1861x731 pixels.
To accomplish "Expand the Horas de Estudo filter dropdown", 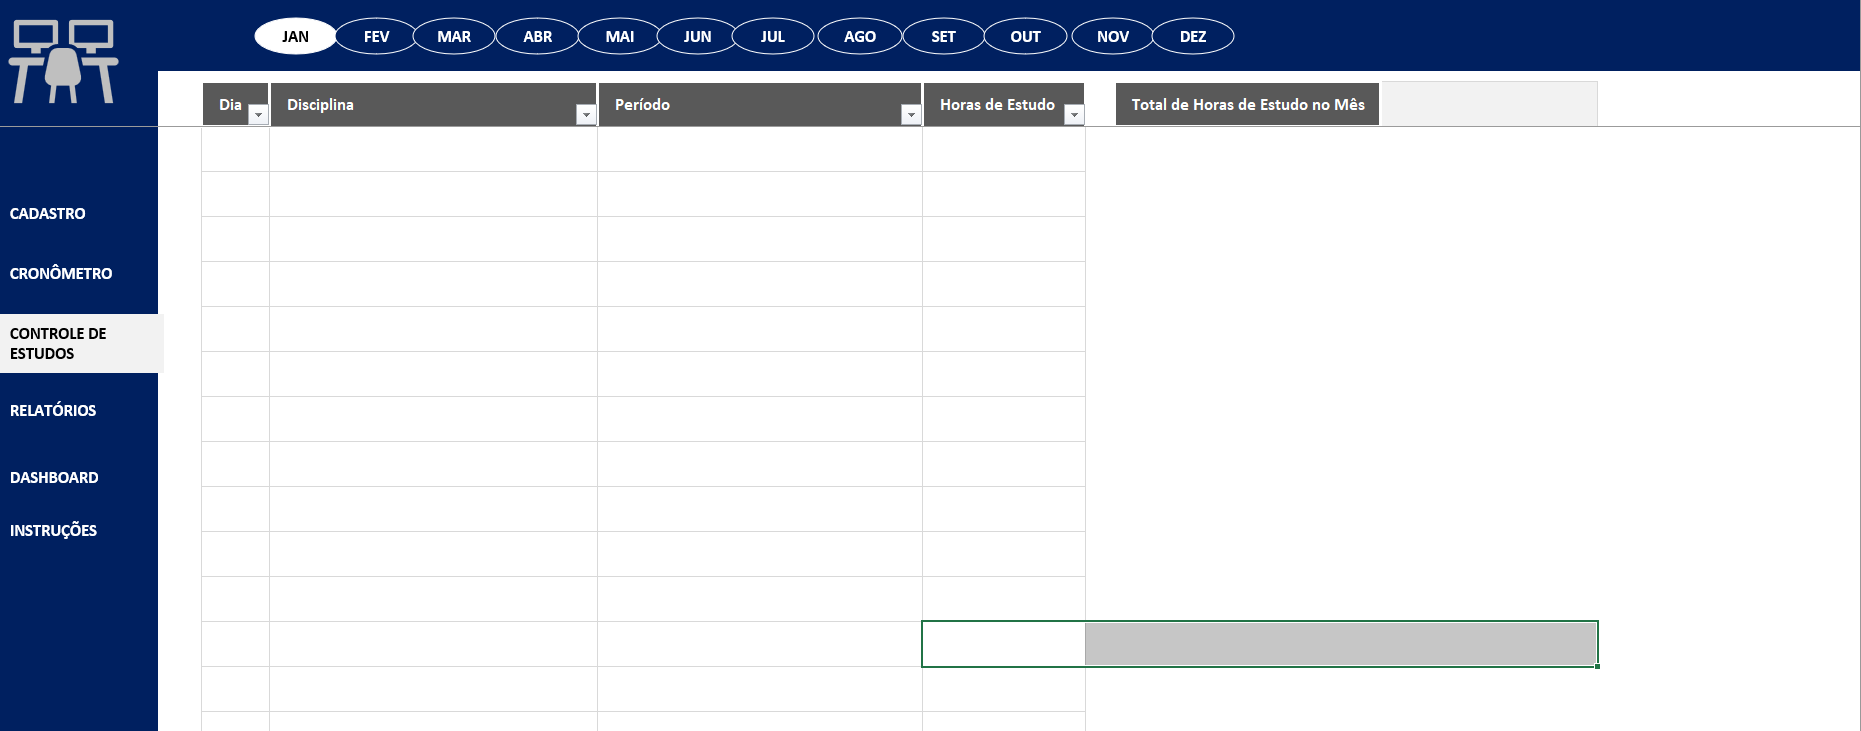I will 1074,115.
